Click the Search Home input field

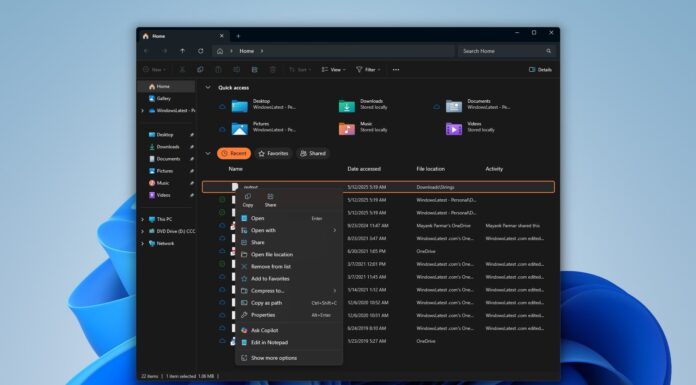click(x=506, y=51)
